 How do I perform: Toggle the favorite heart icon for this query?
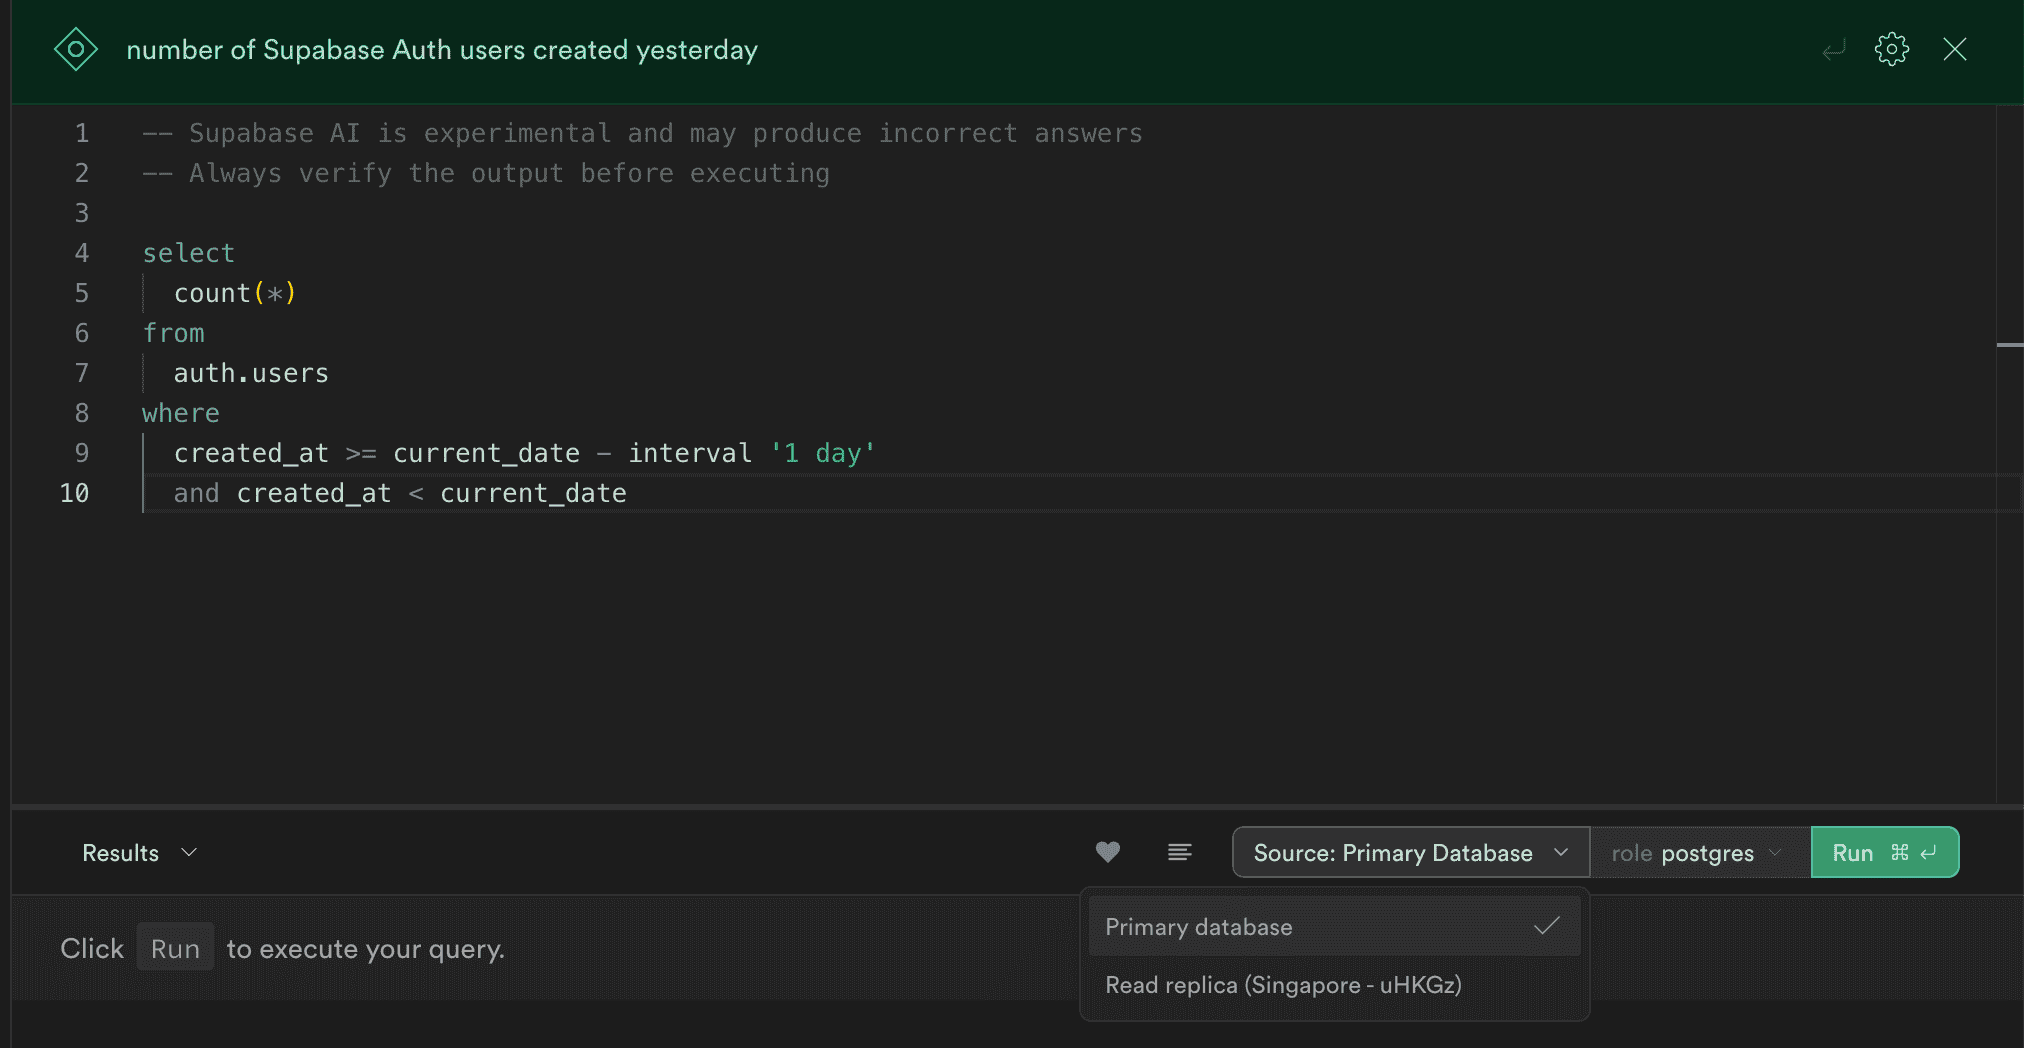(1107, 852)
